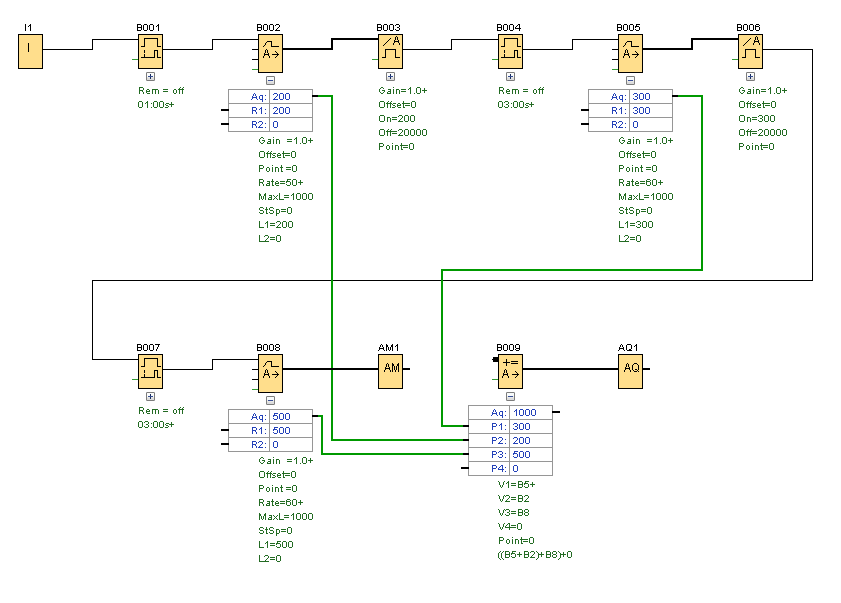Image resolution: width=841 pixels, height=603 pixels.
Task: Collapse the B005 parameter table
Action: coord(631,80)
